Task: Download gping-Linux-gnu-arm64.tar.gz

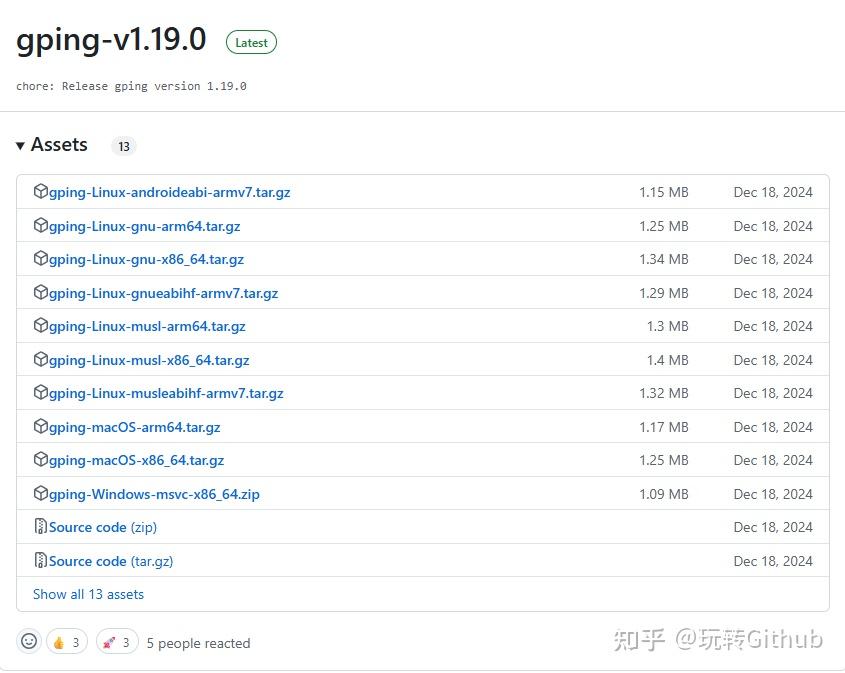Action: [144, 226]
